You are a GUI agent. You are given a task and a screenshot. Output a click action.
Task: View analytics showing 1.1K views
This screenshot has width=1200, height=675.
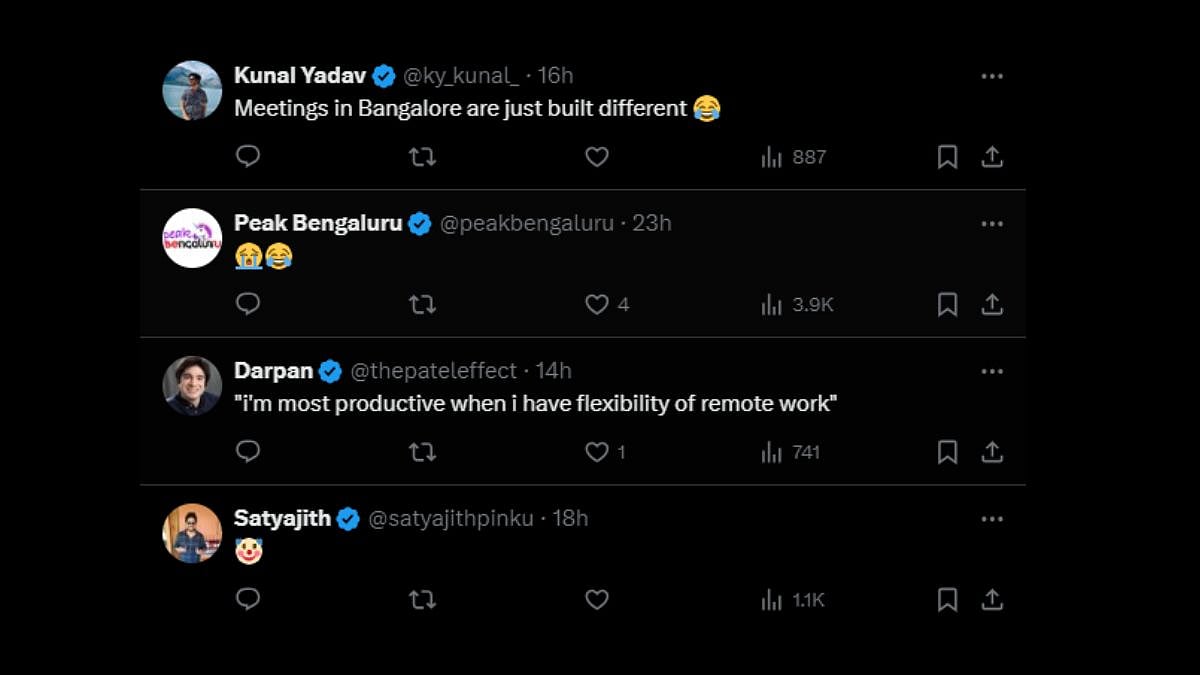click(794, 600)
